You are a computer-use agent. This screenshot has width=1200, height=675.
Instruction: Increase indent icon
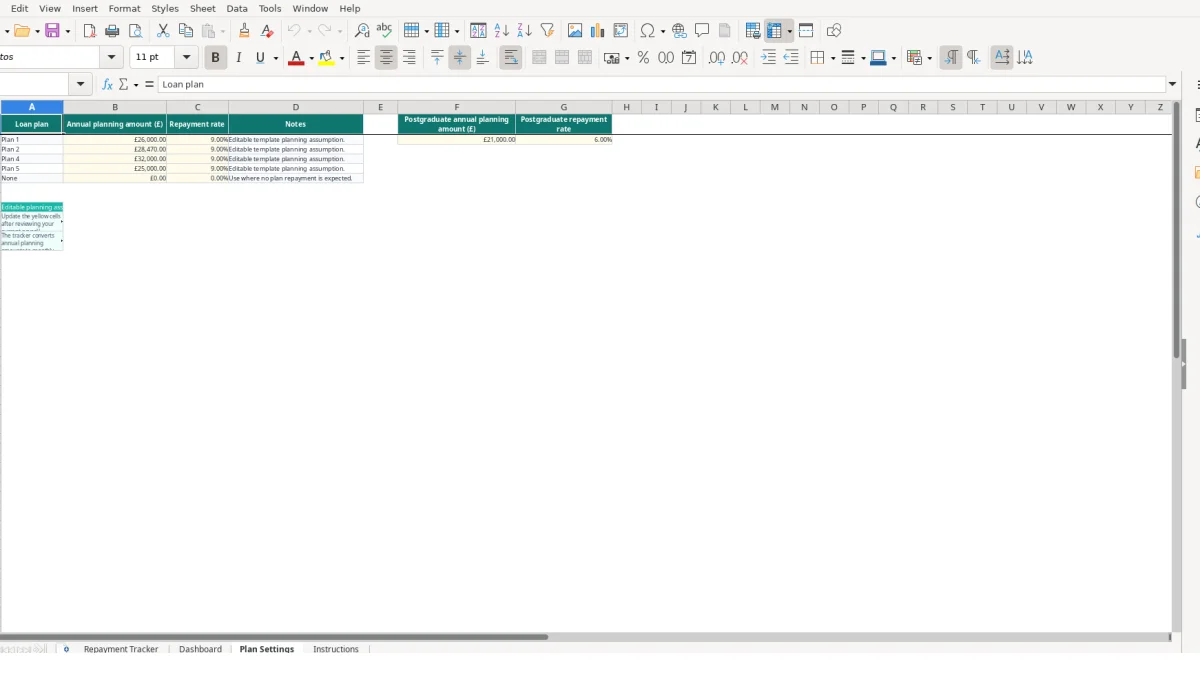point(768,58)
